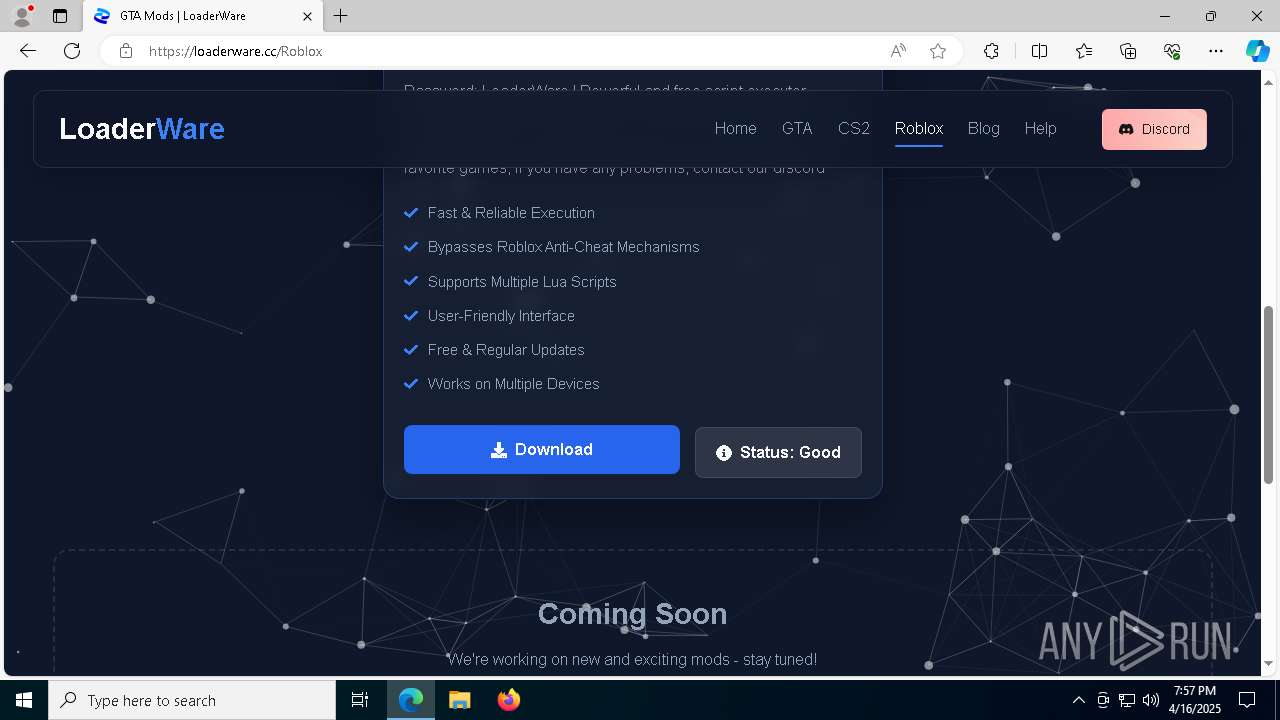This screenshot has height=720, width=1280.
Task: Open the CS2 nav item
Action: point(854,128)
